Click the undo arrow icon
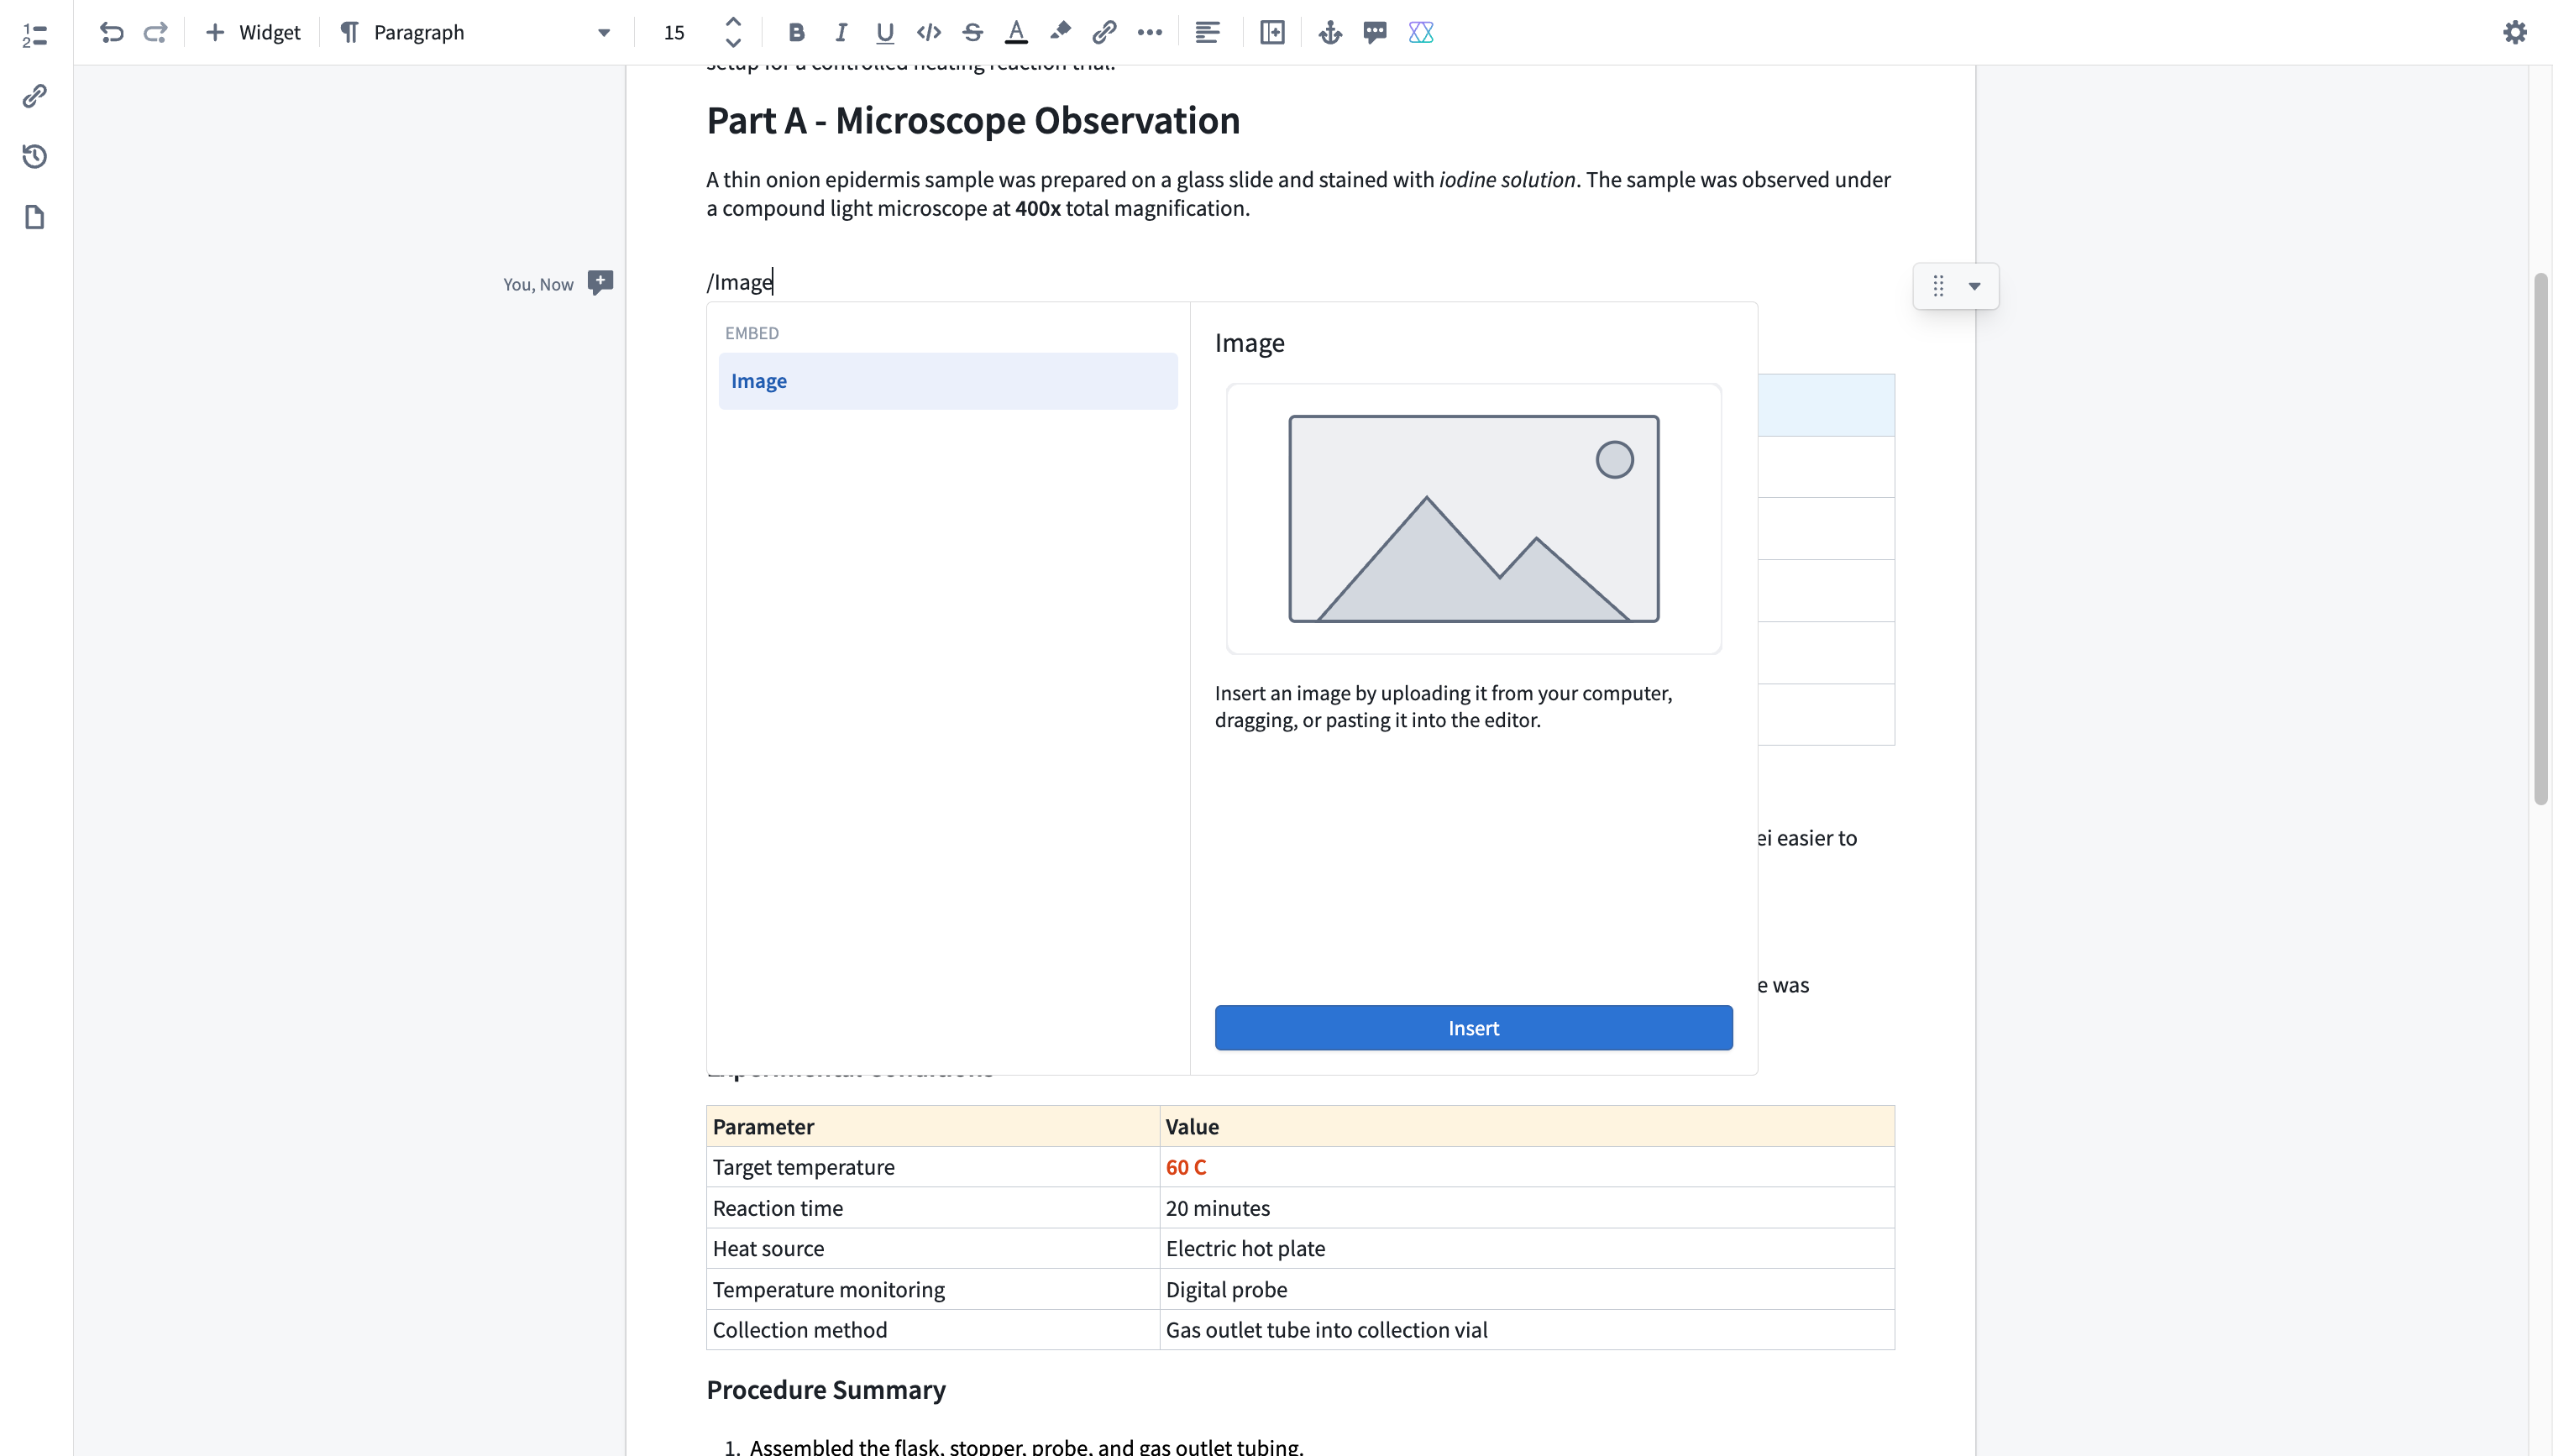2553x1456 pixels. [111, 32]
